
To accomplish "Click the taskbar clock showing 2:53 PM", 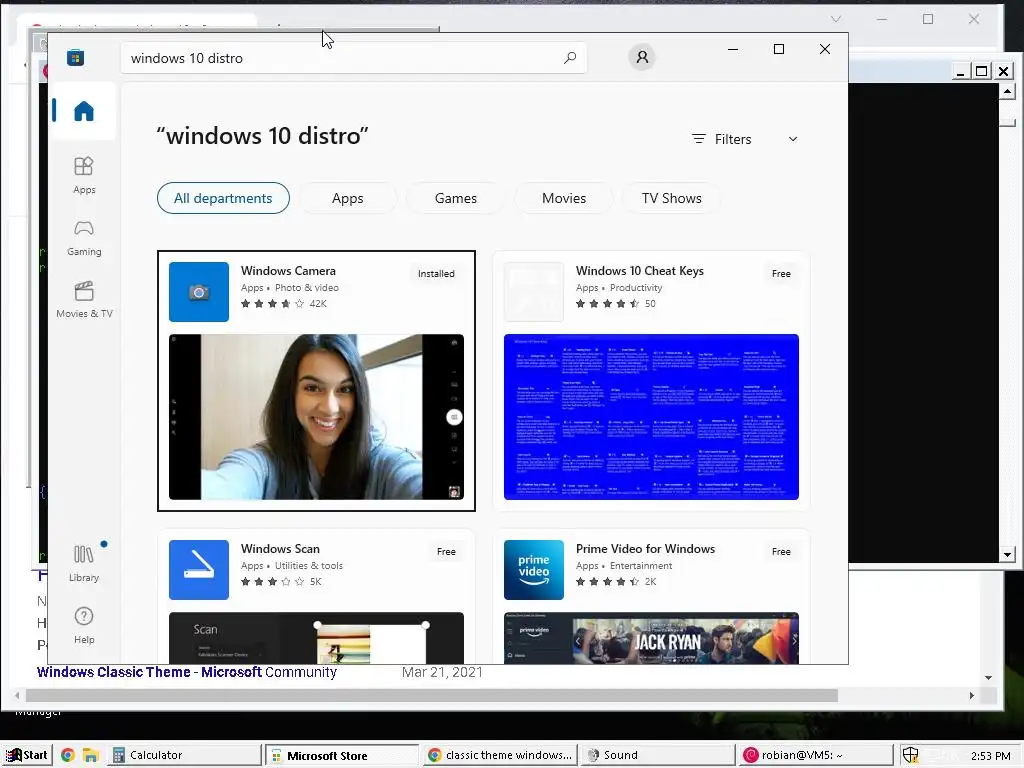I will coord(990,756).
